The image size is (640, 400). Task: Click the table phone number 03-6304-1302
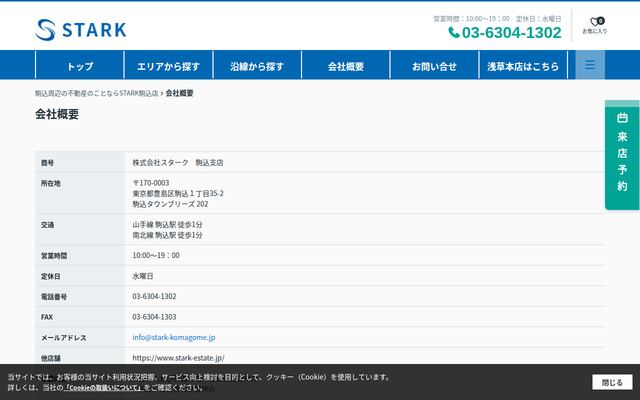(x=154, y=296)
